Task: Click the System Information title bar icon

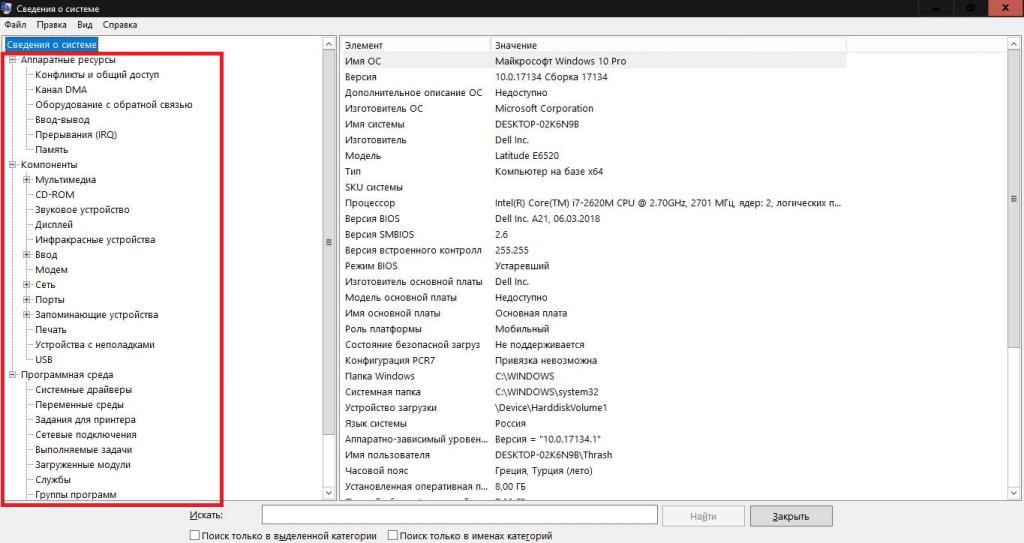Action: point(7,8)
